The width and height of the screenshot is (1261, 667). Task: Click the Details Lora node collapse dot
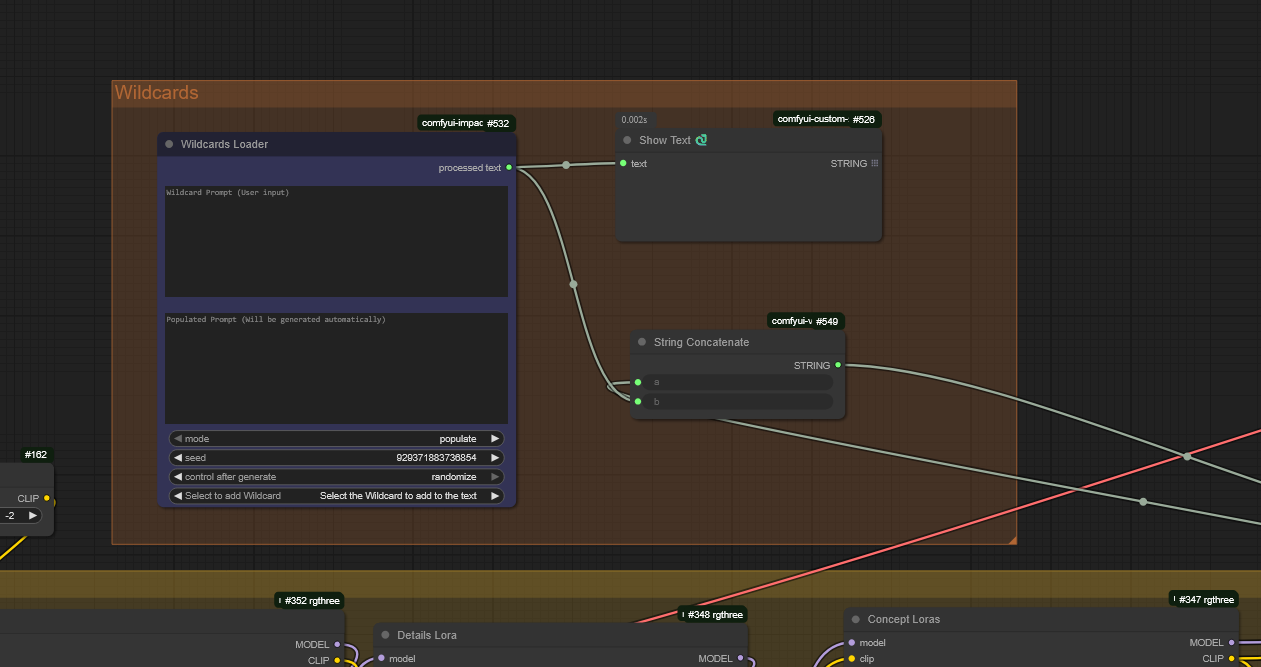(x=385, y=635)
